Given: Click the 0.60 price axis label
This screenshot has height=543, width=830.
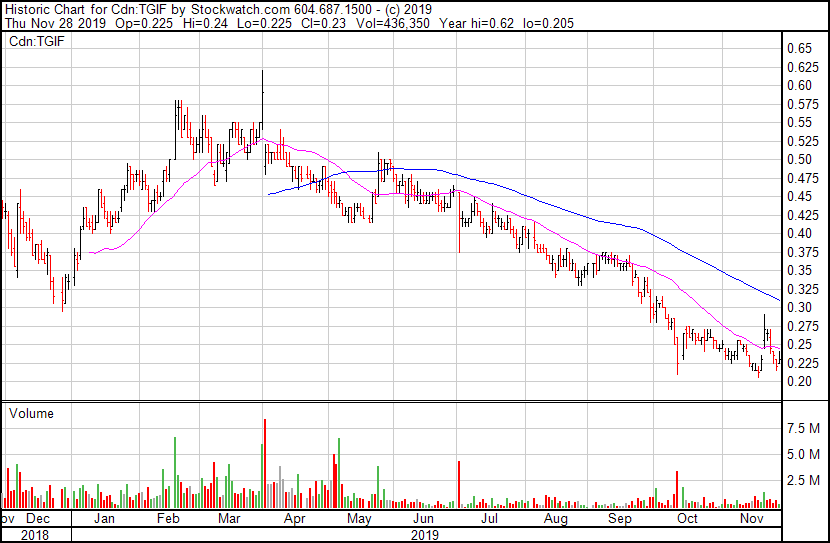Looking at the screenshot, I should [x=799, y=85].
